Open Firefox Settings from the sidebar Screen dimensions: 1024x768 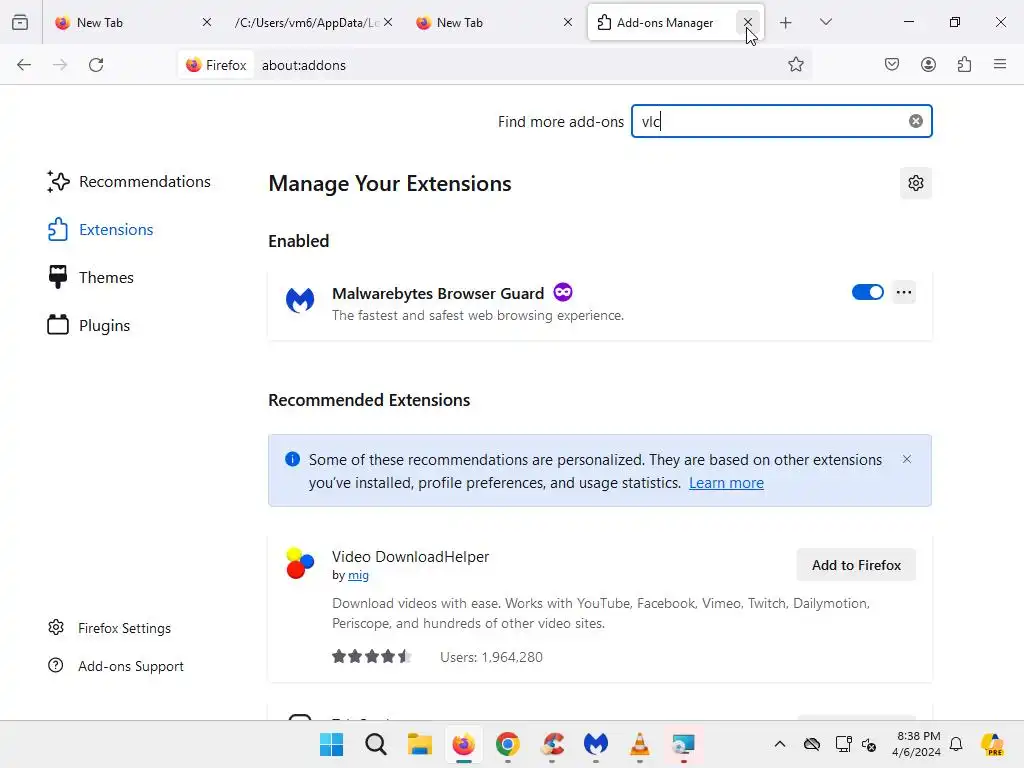[109, 628]
